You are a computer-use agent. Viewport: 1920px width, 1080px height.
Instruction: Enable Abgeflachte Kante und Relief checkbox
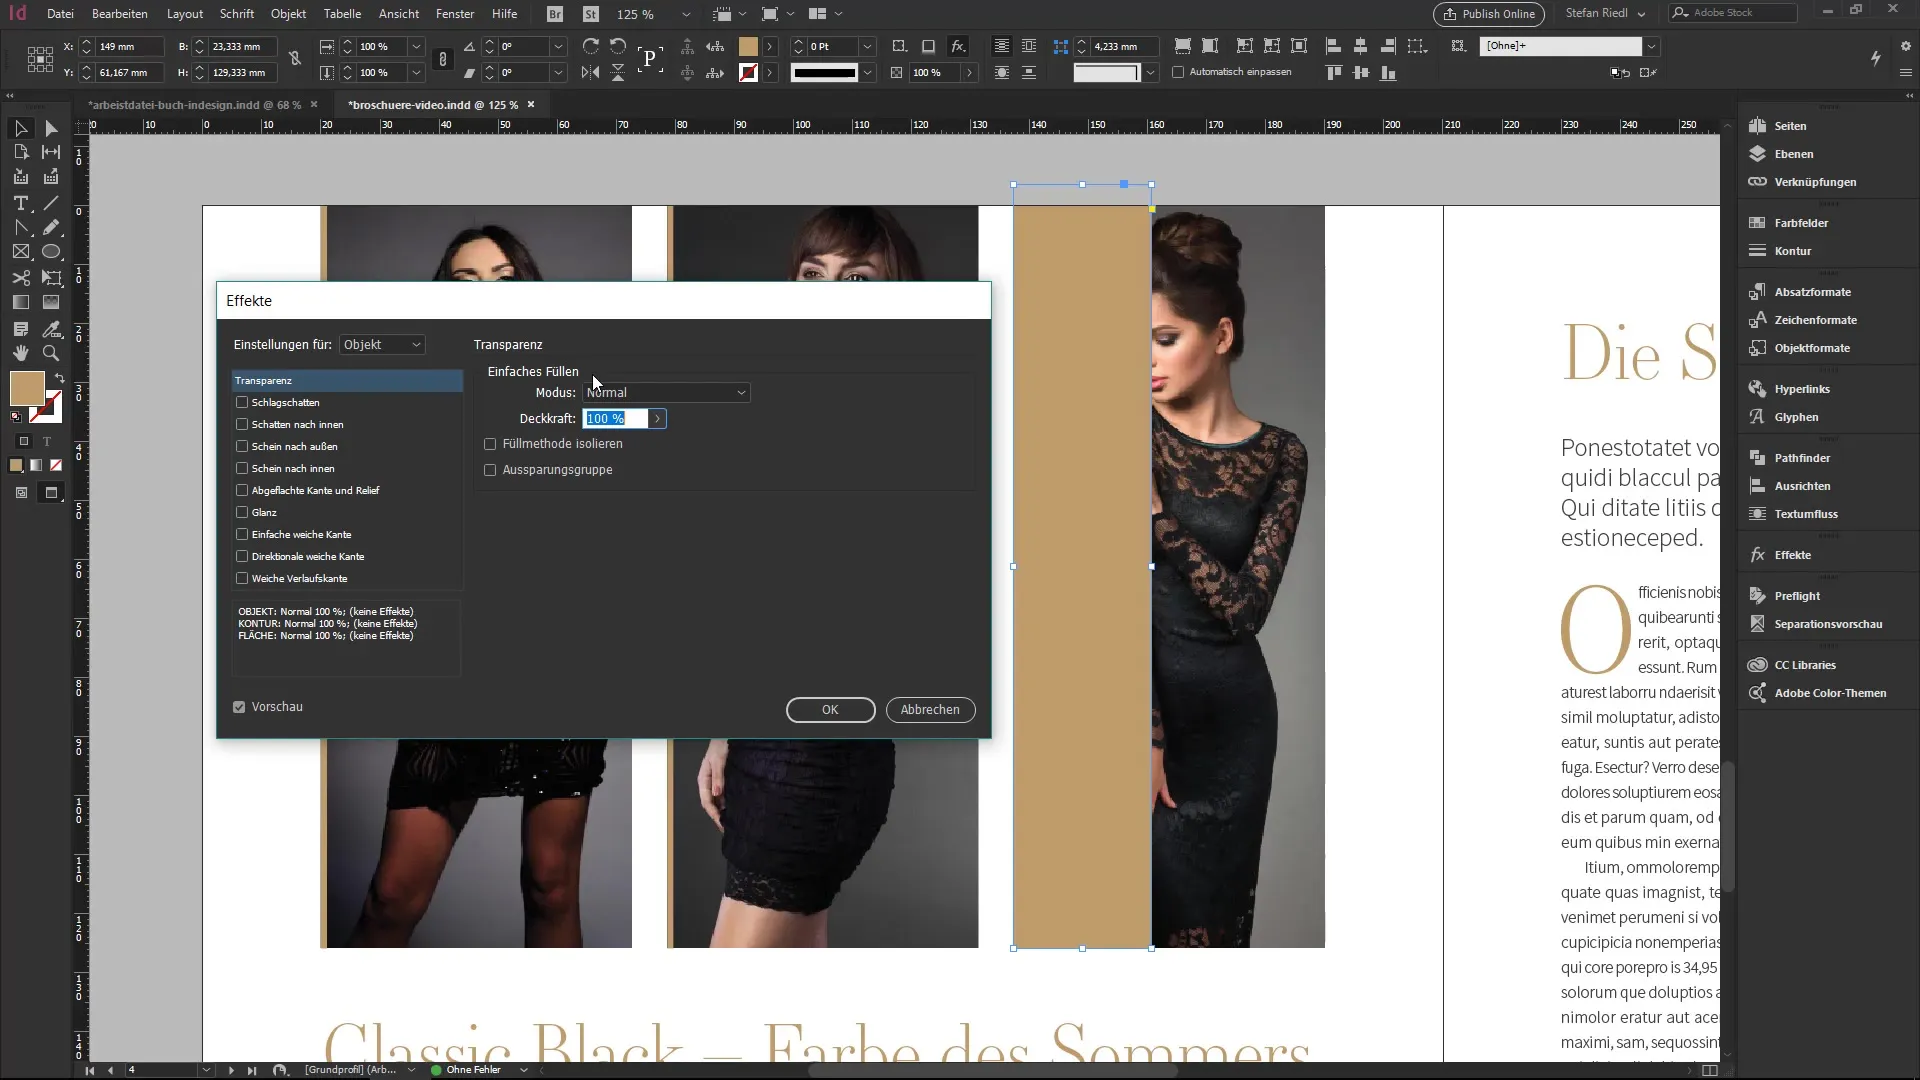click(242, 490)
